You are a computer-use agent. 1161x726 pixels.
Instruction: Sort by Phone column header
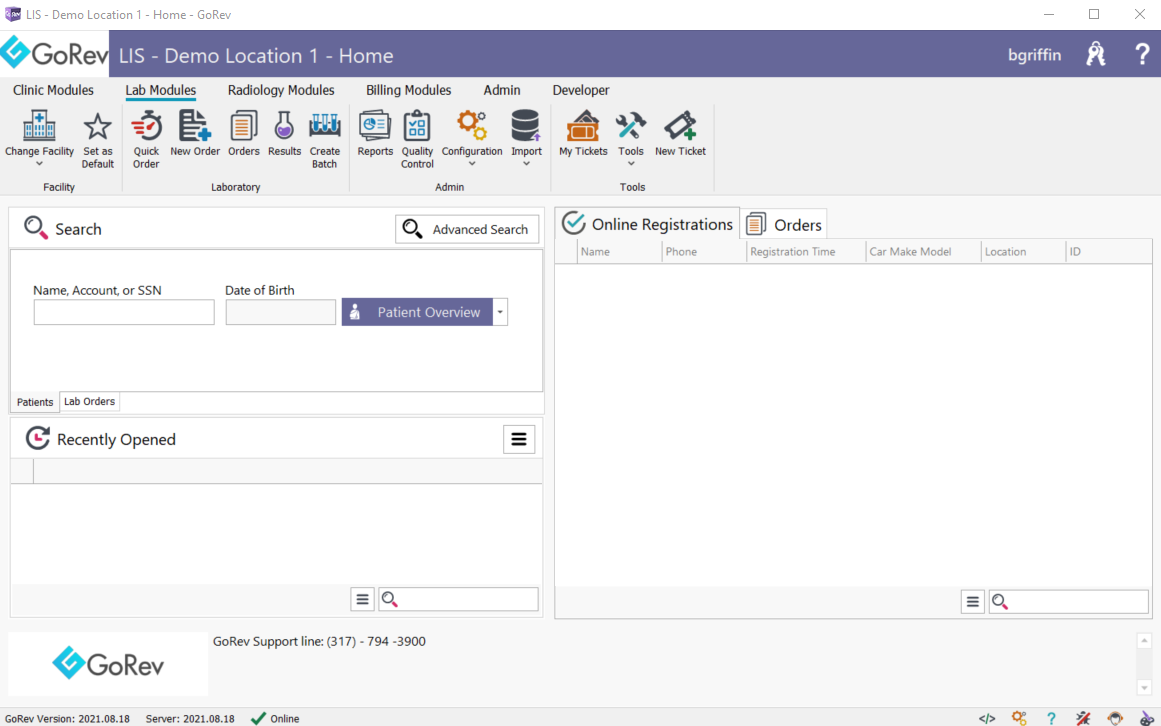(x=704, y=252)
